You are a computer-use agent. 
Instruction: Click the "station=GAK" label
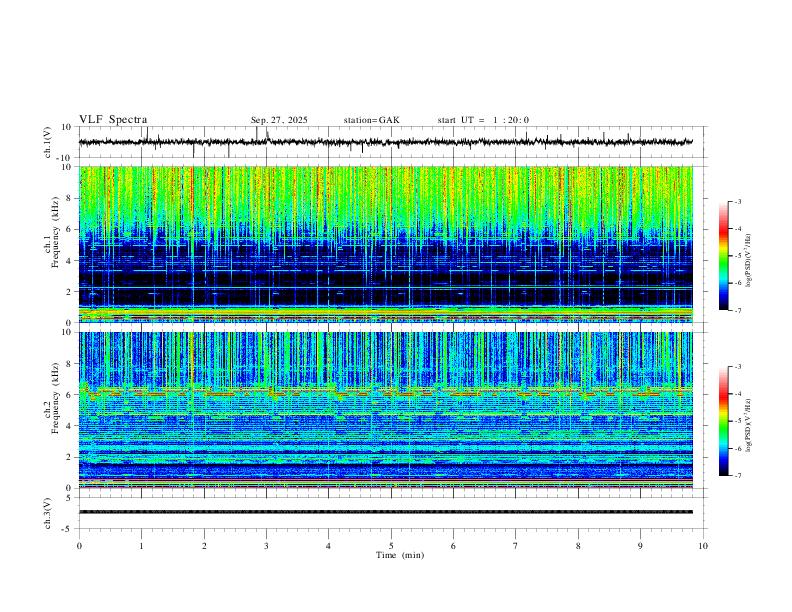[x=371, y=120]
